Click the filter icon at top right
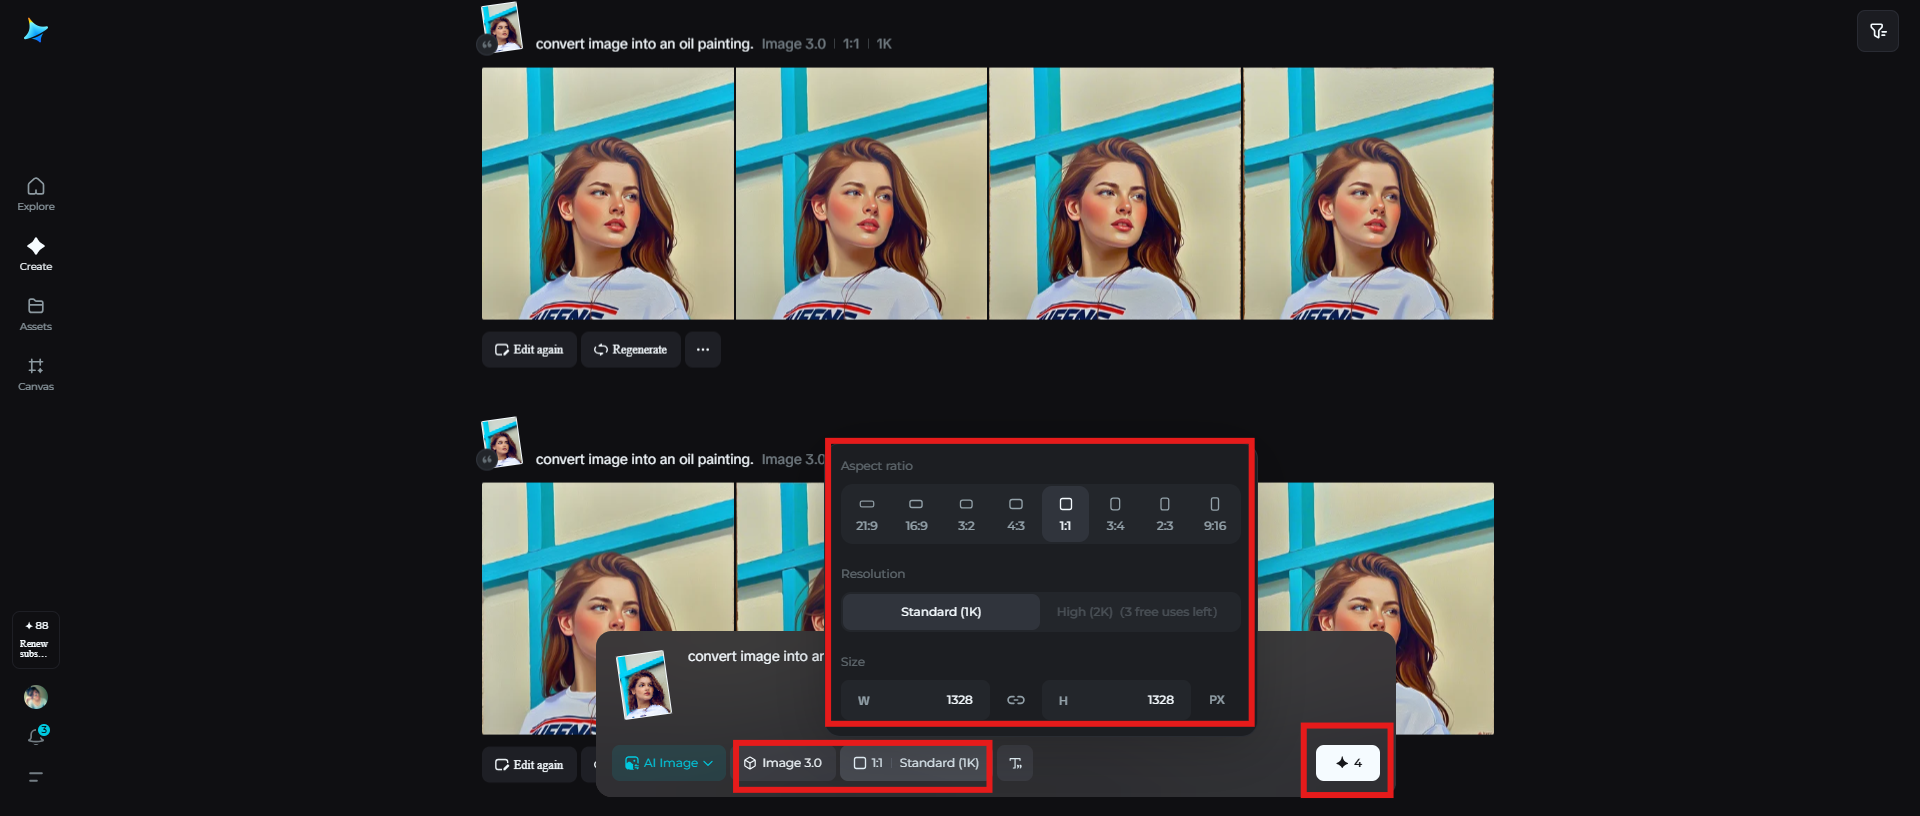The width and height of the screenshot is (1920, 816). coord(1877,31)
